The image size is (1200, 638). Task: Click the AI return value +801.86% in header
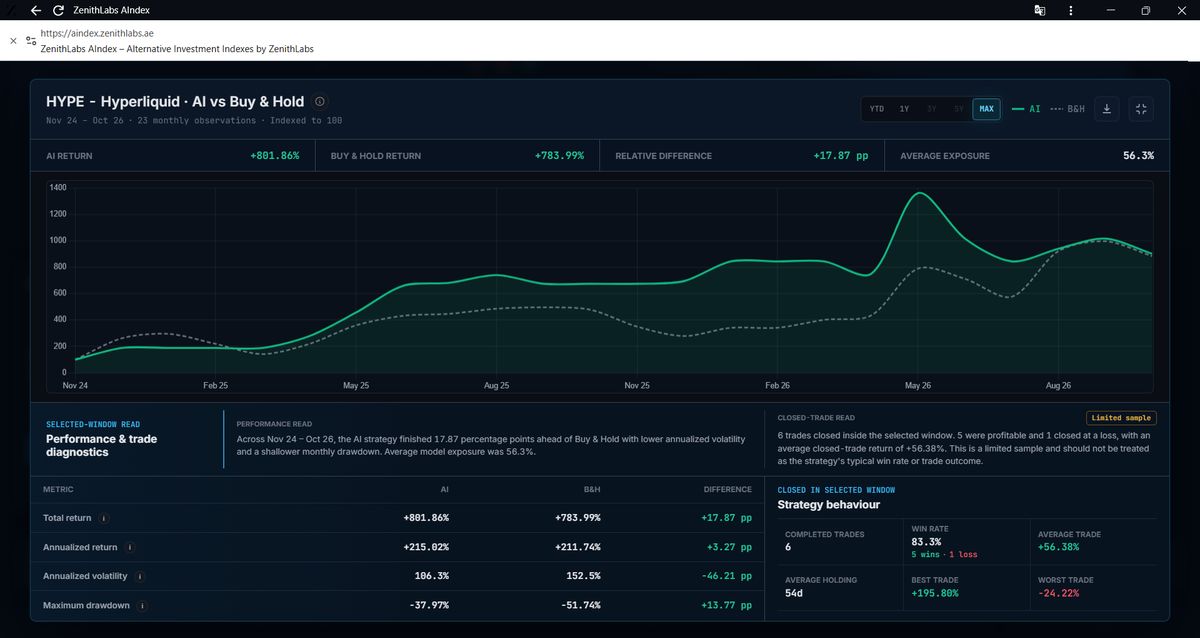tap(274, 156)
